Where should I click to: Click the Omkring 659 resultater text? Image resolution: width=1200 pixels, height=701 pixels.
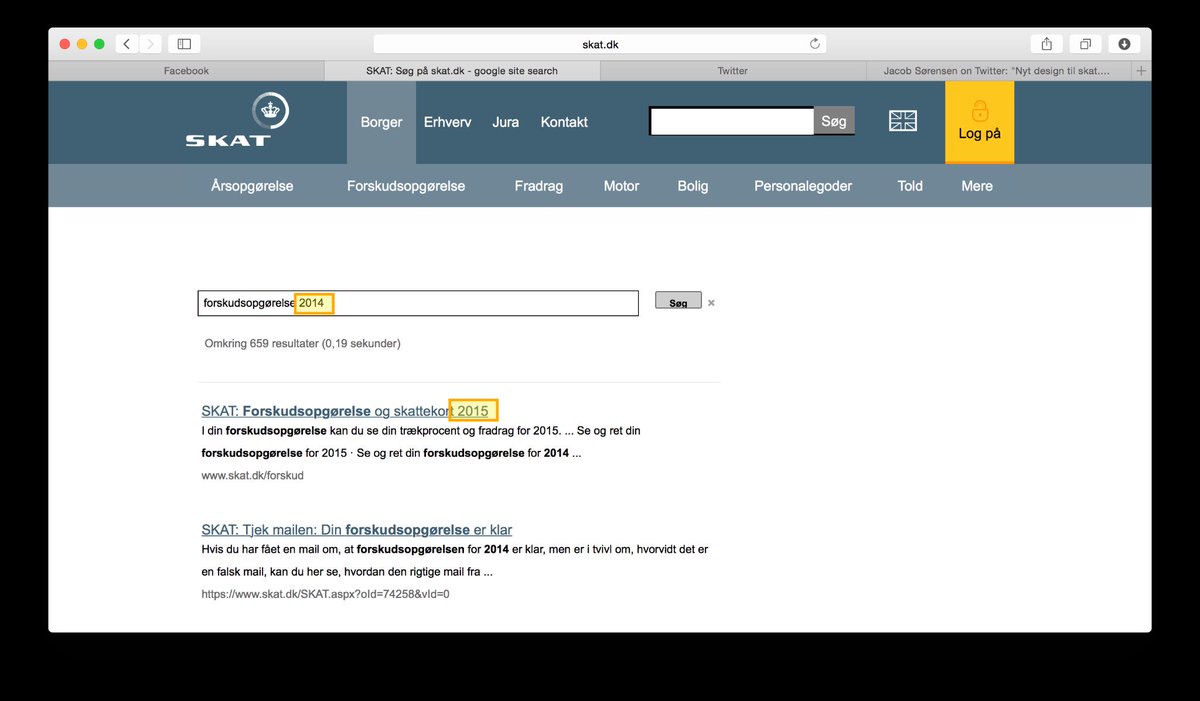(302, 343)
